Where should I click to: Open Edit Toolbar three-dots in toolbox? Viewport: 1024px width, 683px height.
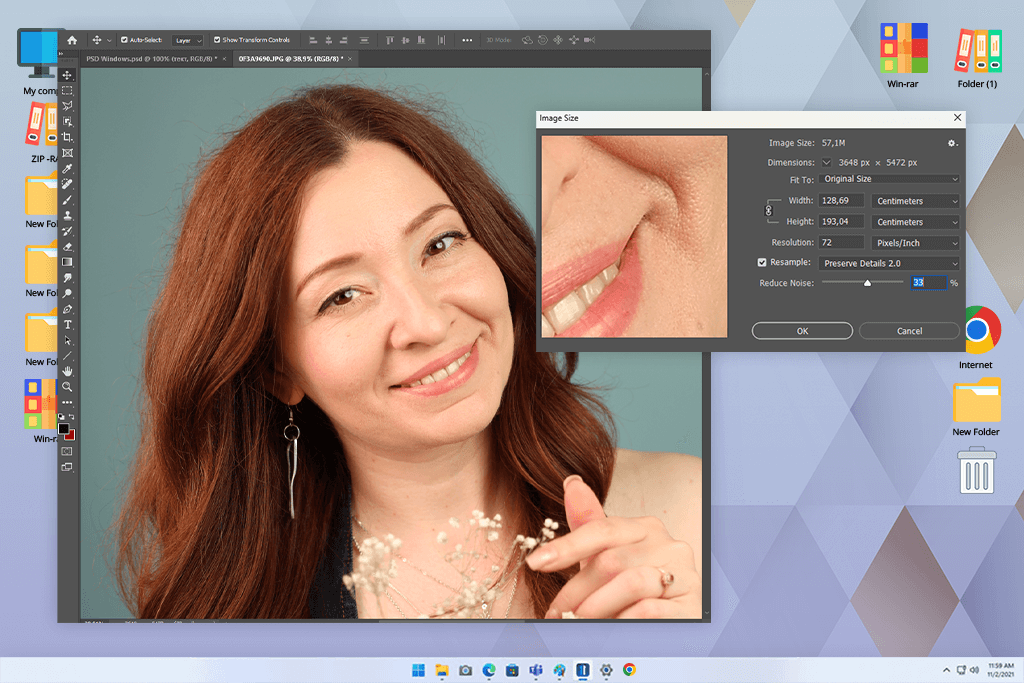pos(67,402)
